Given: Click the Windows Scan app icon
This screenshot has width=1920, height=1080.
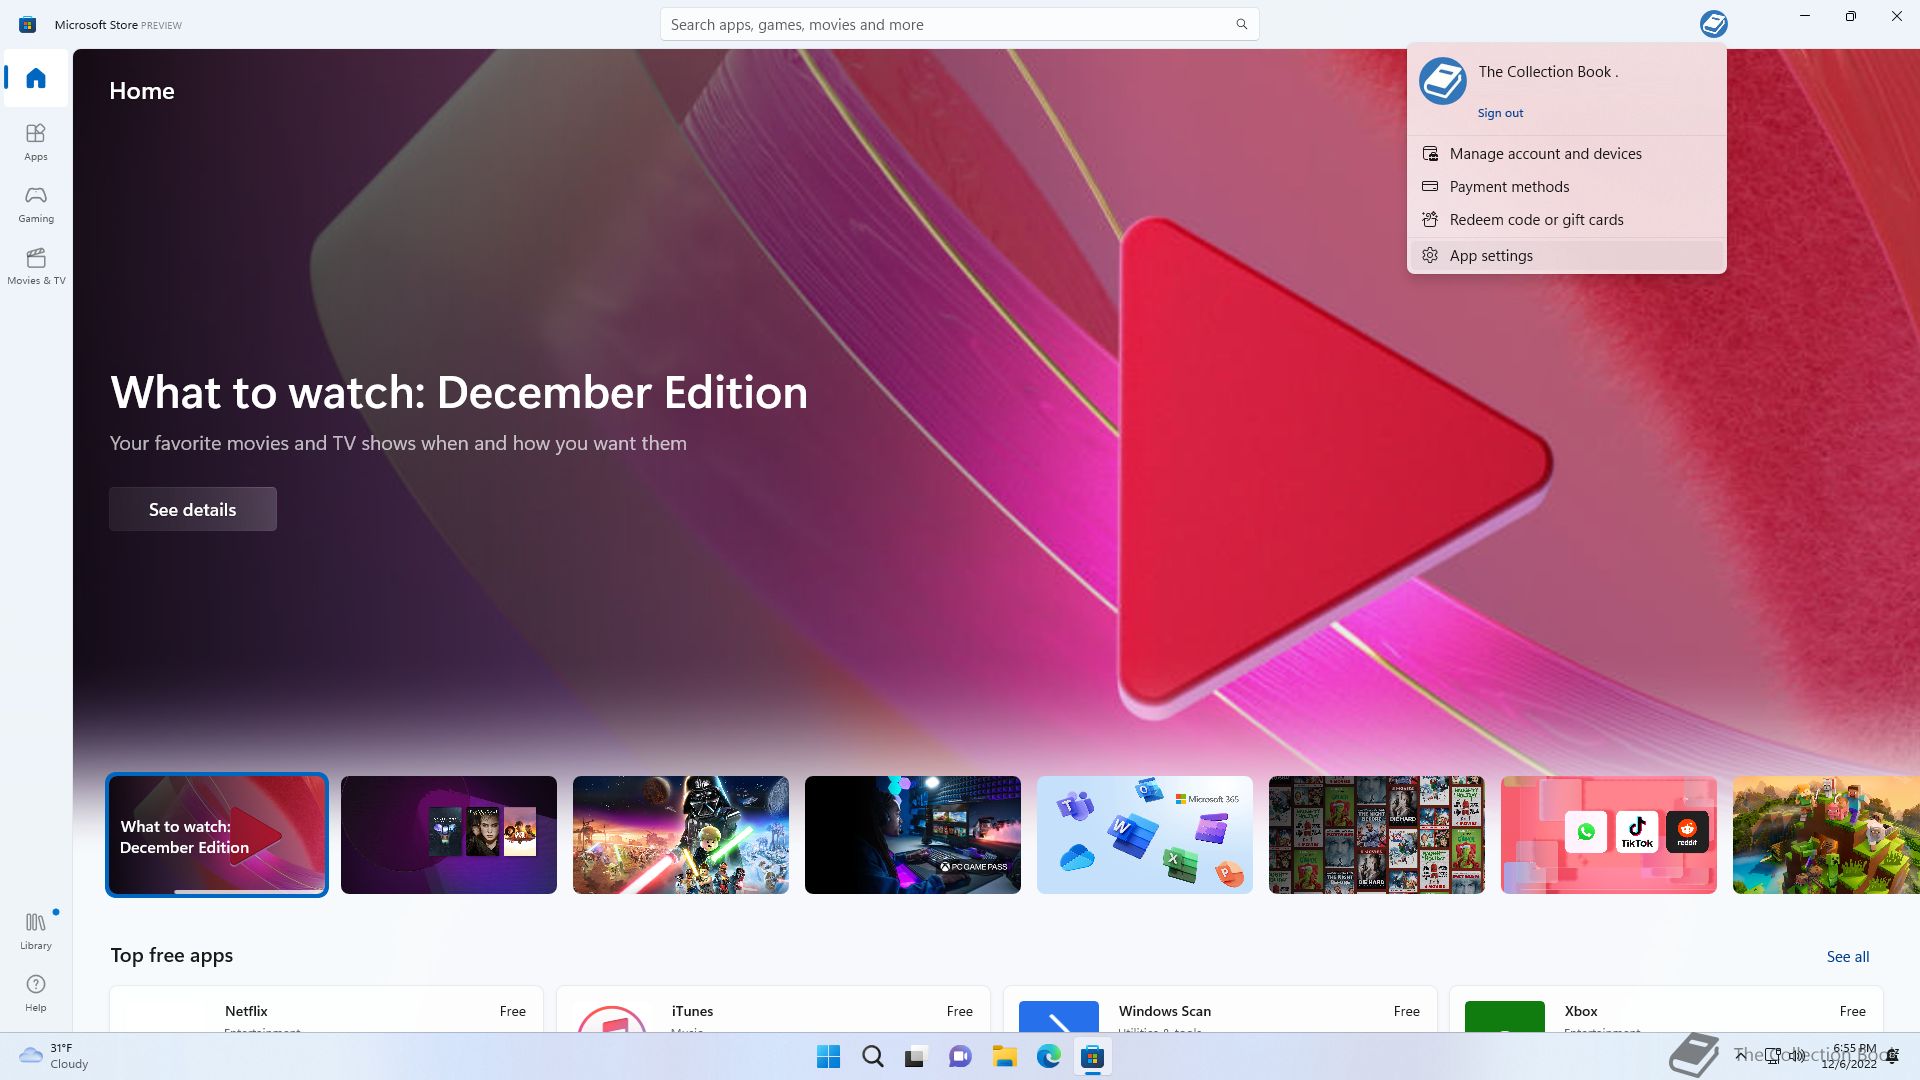Looking at the screenshot, I should (x=1059, y=1017).
